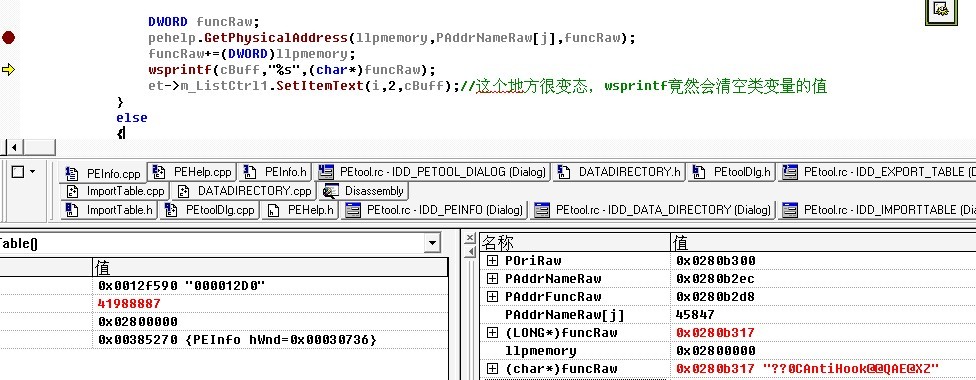Image resolution: width=976 pixels, height=380 pixels.
Task: Click the red value 41988887
Action: 129,303
